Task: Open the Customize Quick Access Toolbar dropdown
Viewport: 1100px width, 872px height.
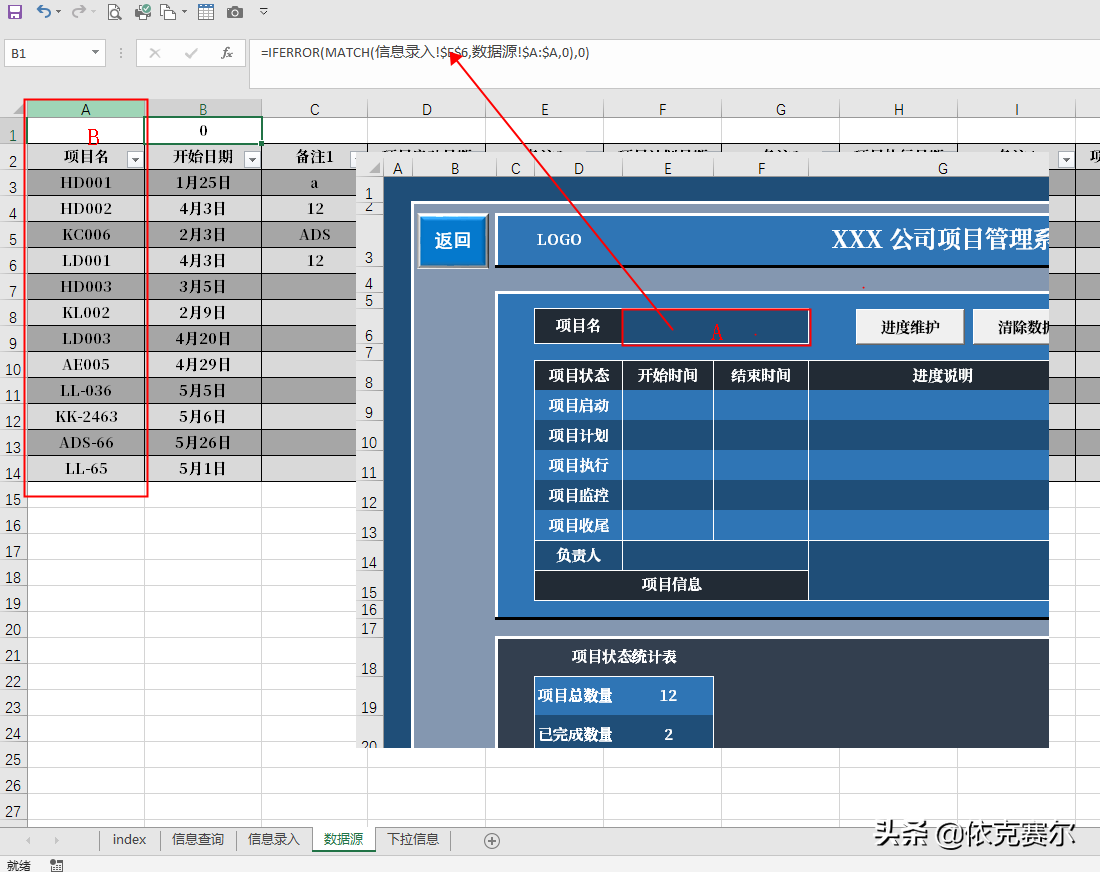Action: point(264,11)
